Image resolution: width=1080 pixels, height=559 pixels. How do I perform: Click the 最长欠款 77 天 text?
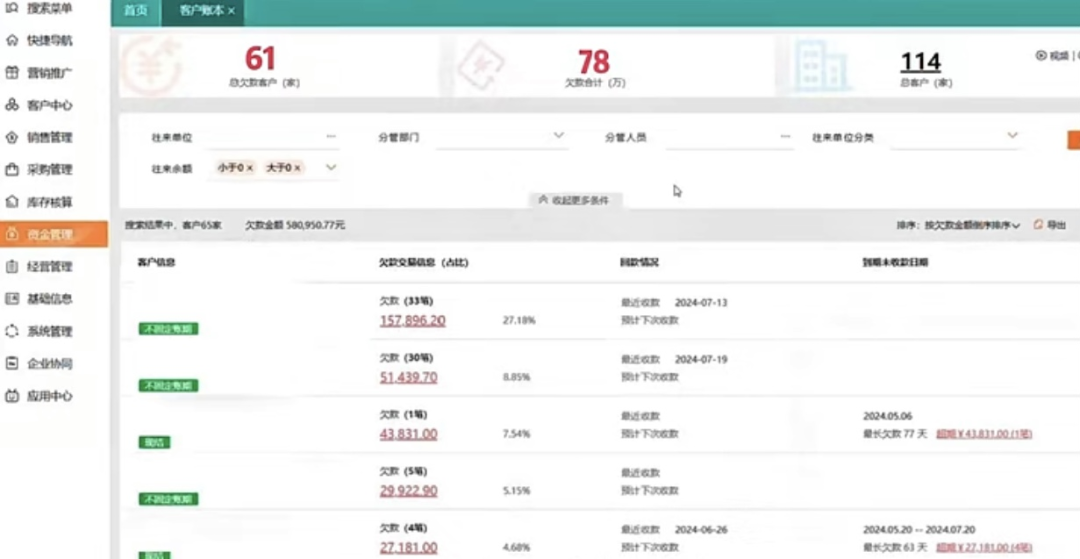(x=895, y=434)
